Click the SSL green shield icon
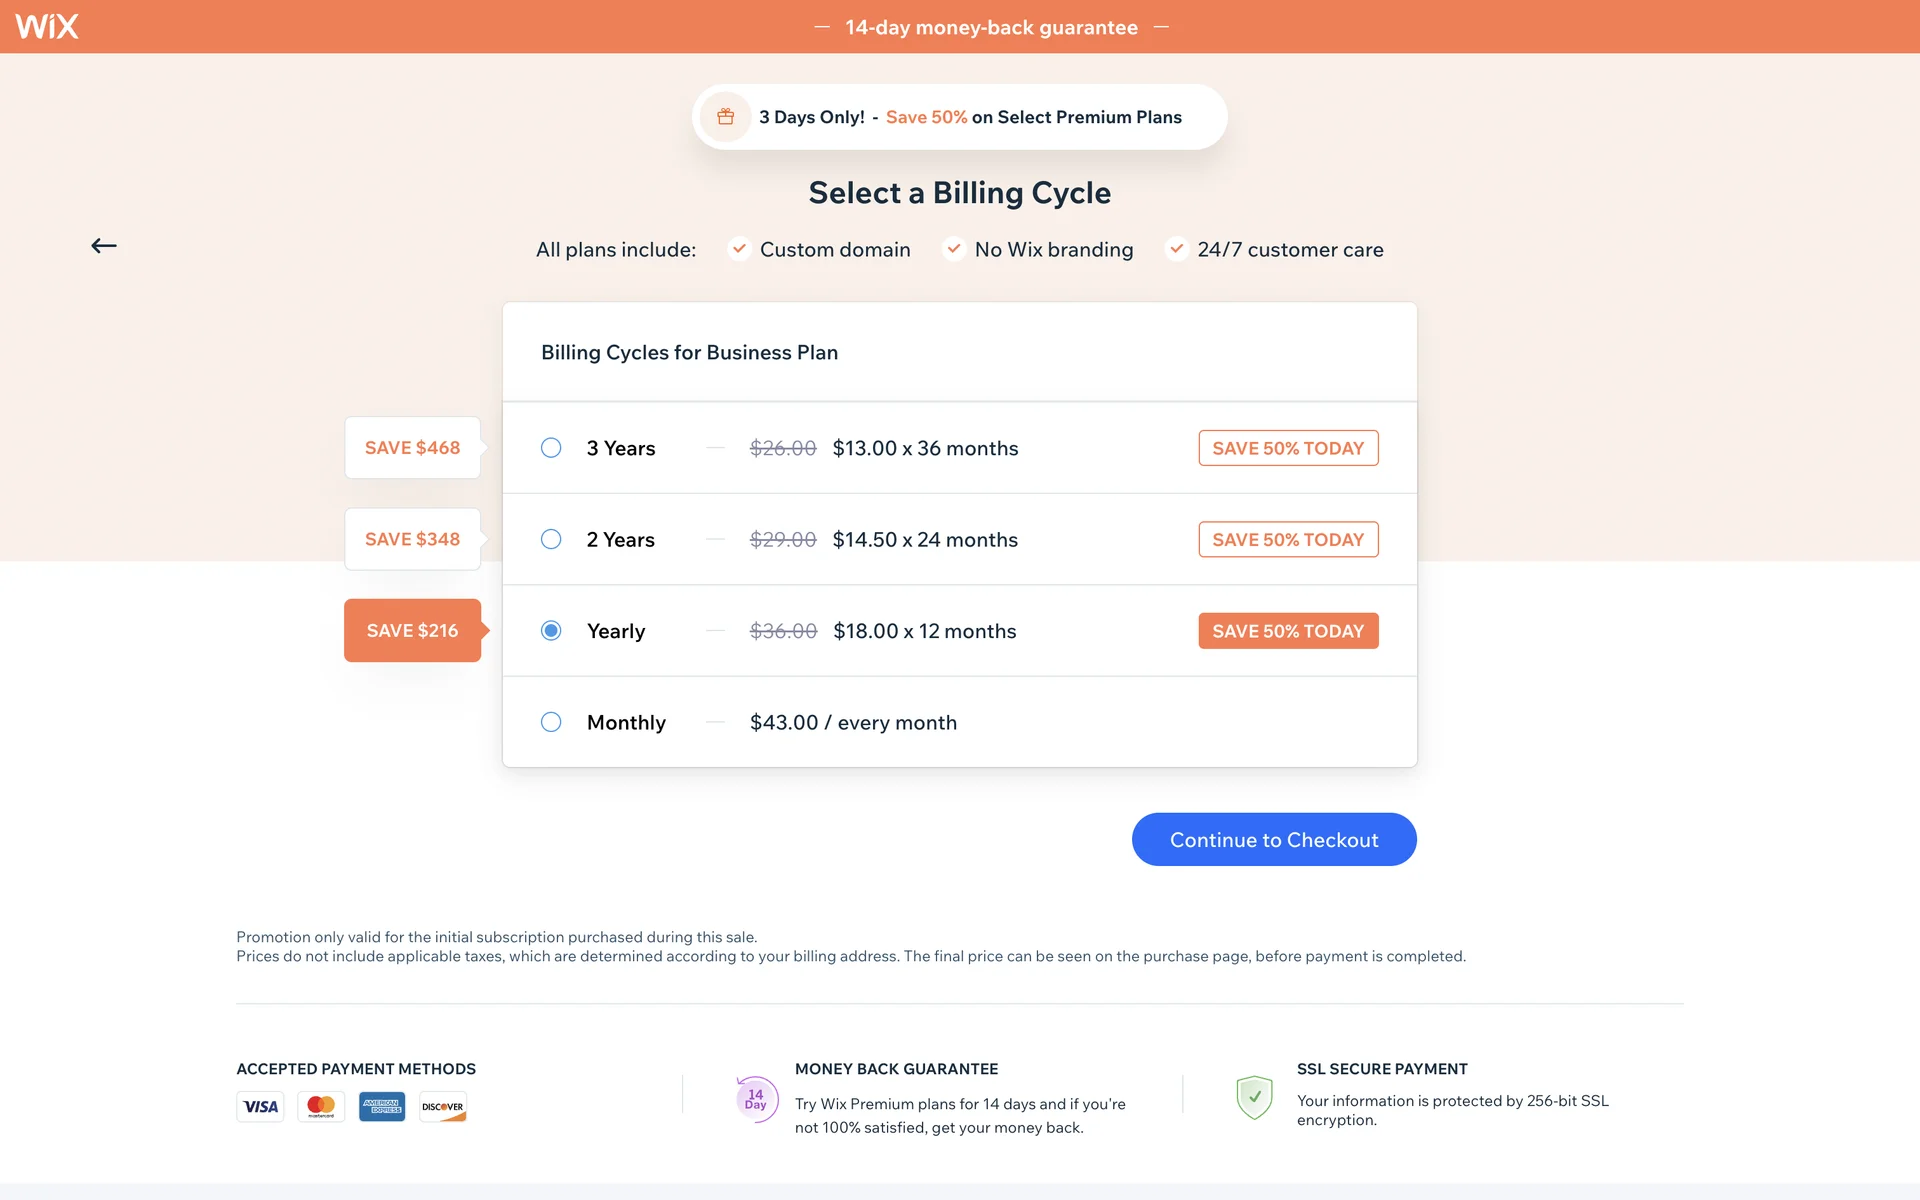1920x1200 pixels. coord(1254,1097)
